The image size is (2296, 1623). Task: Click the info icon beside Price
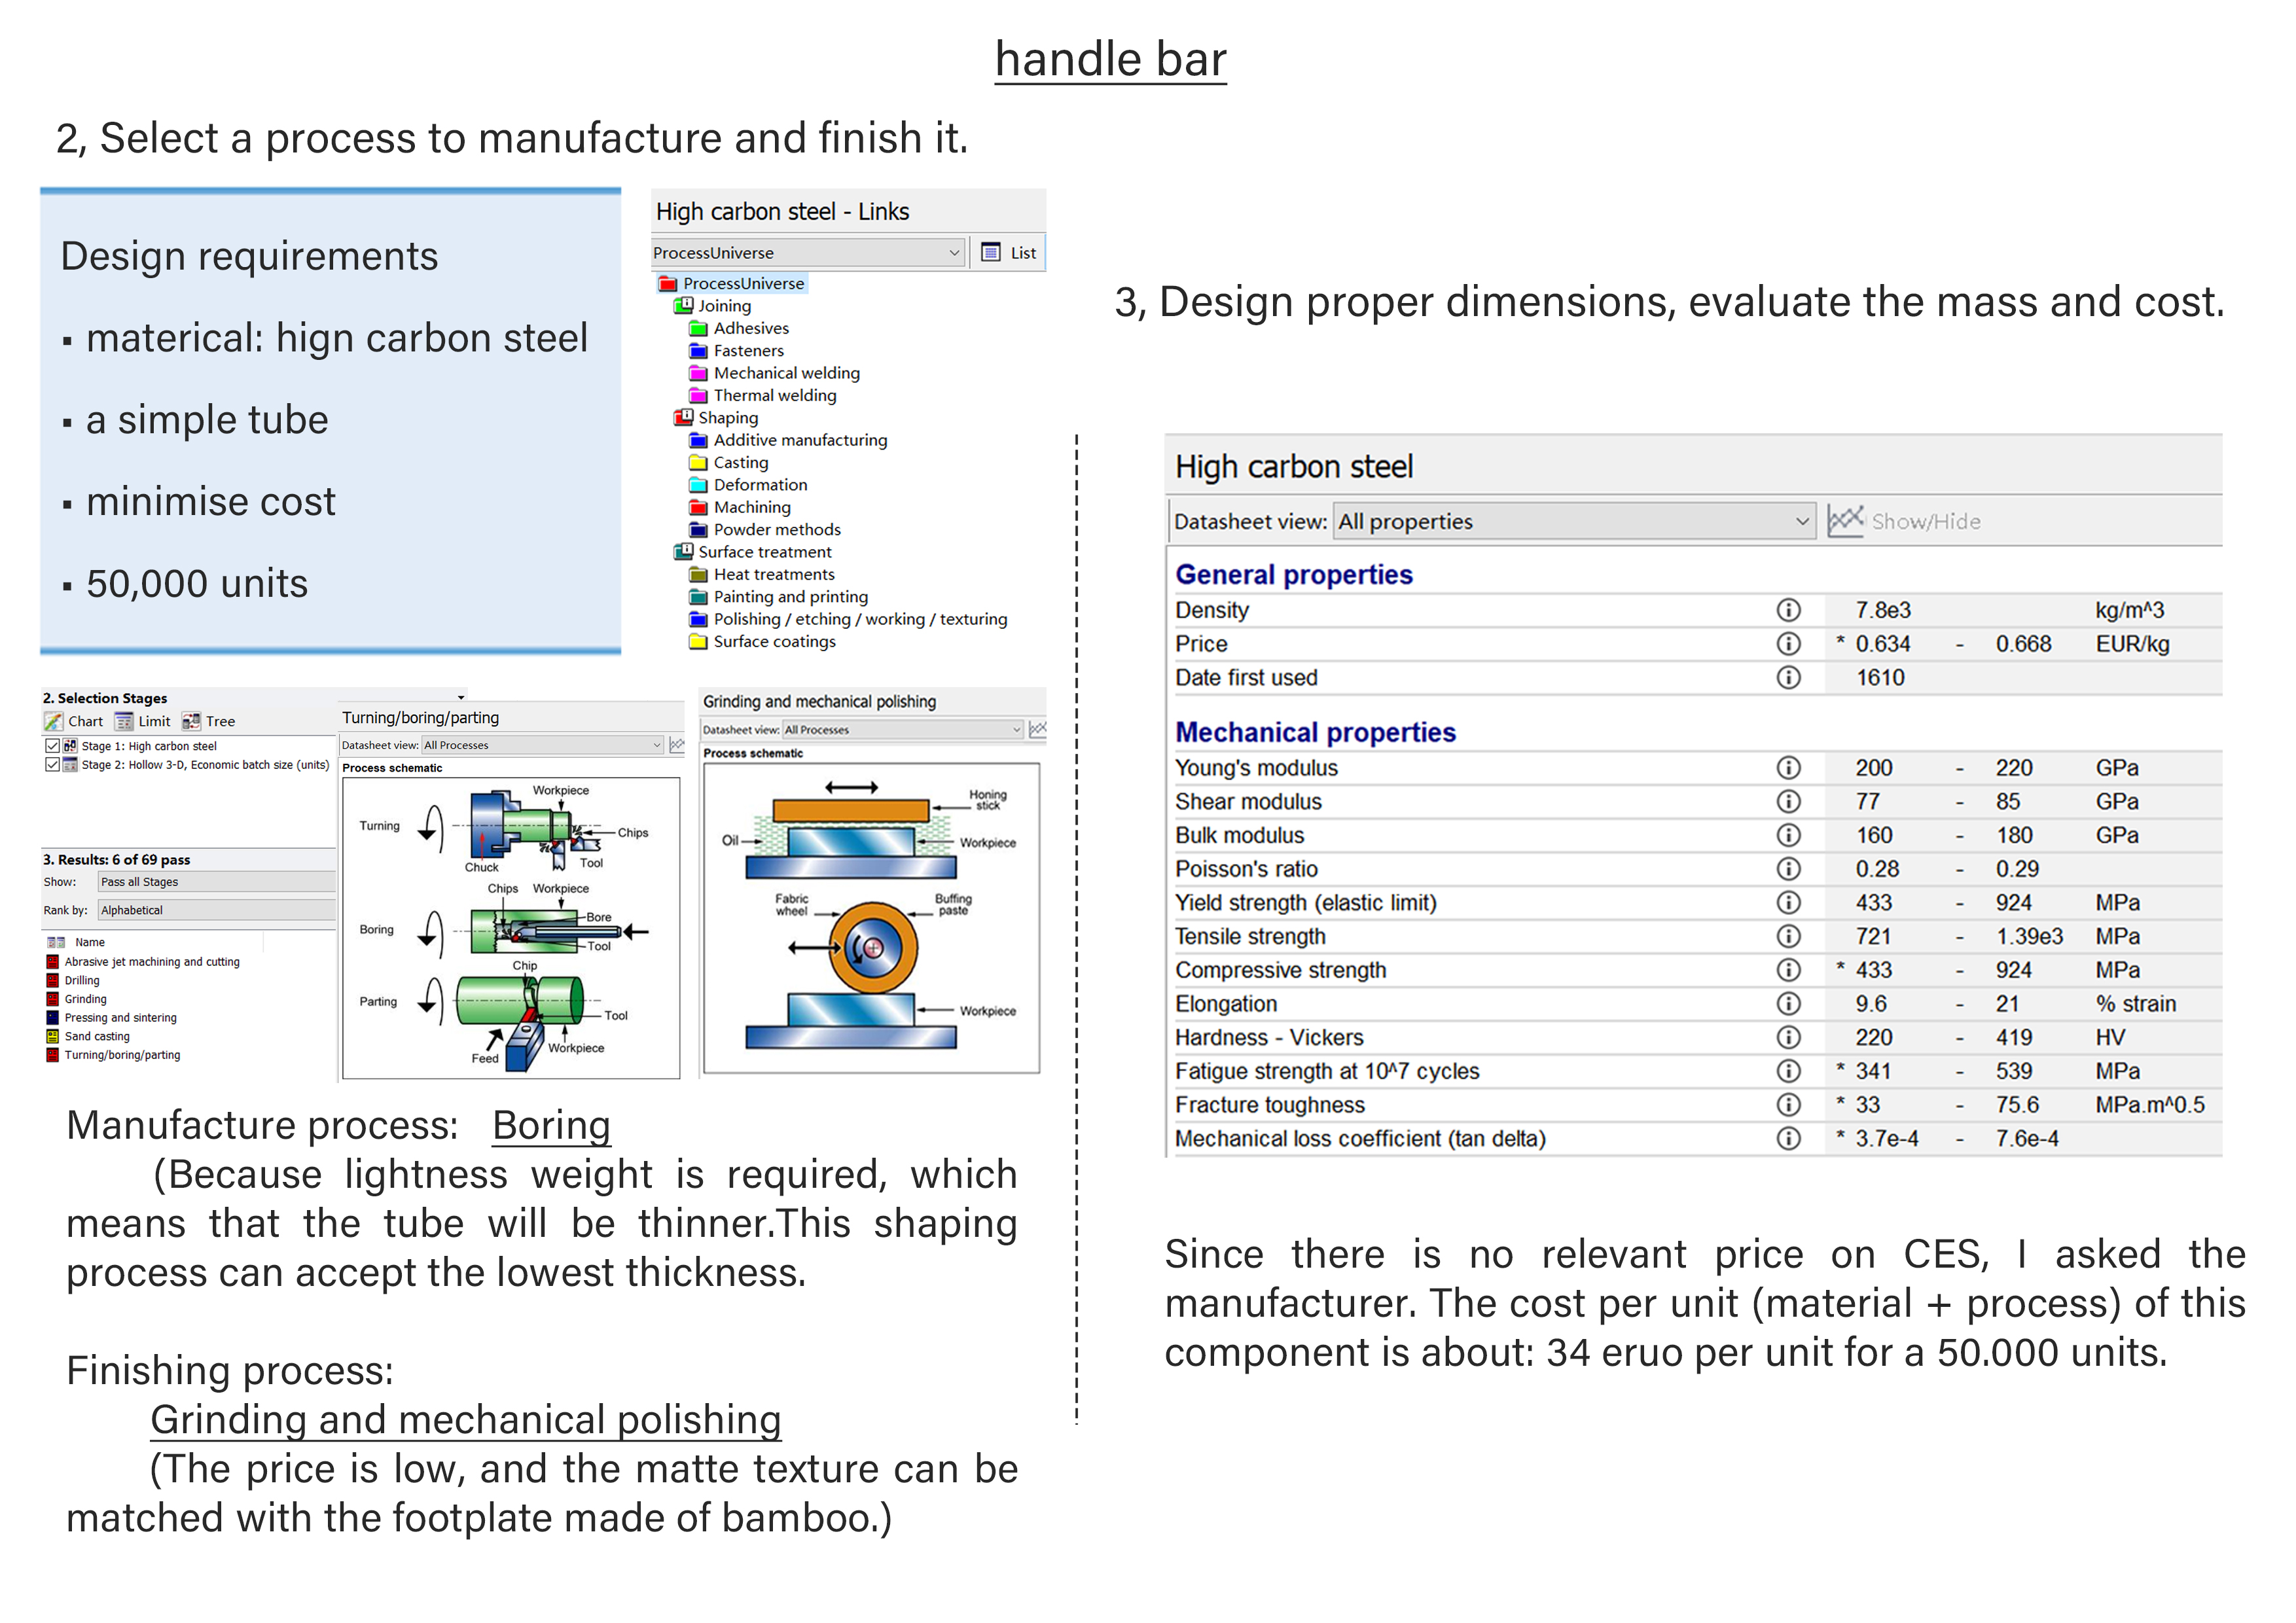[x=1788, y=644]
